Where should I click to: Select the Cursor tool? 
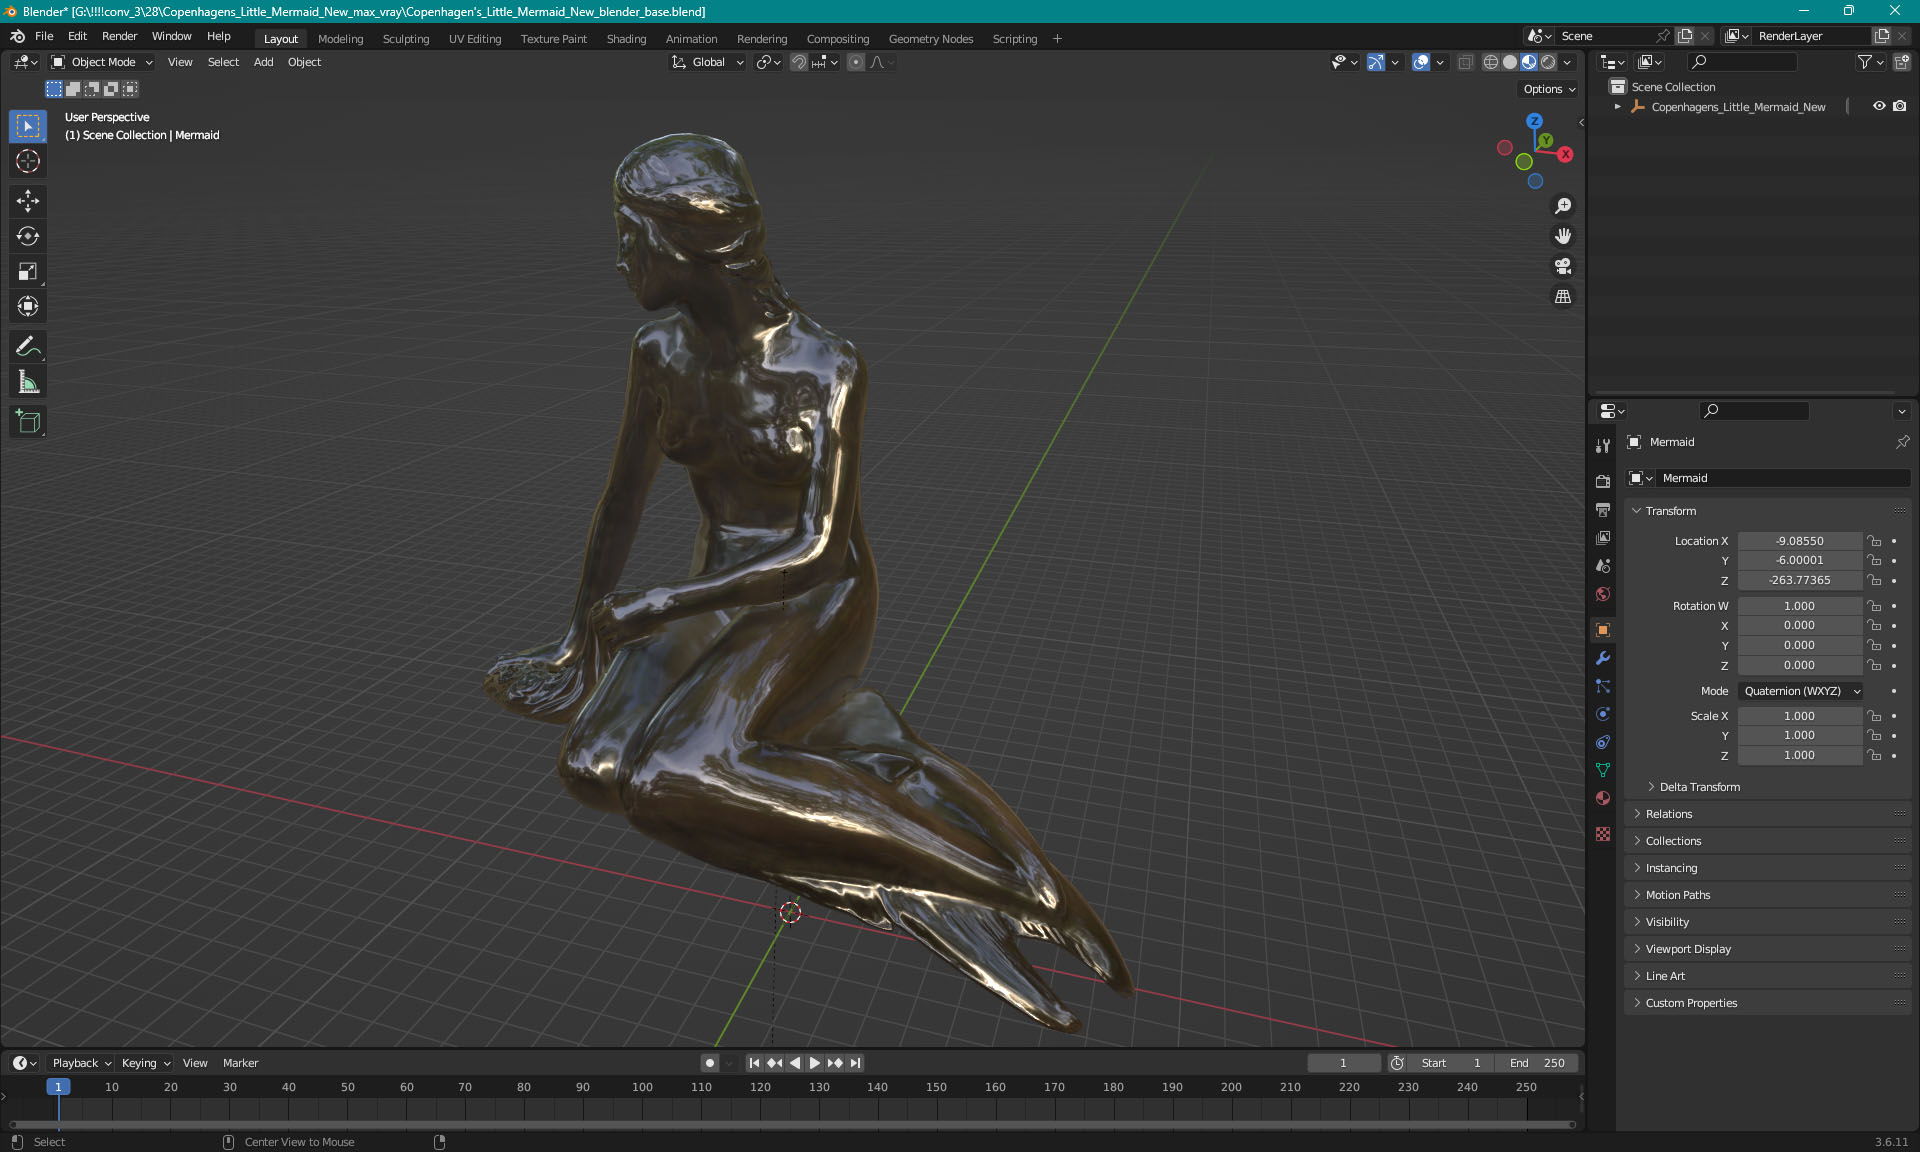click(28, 161)
